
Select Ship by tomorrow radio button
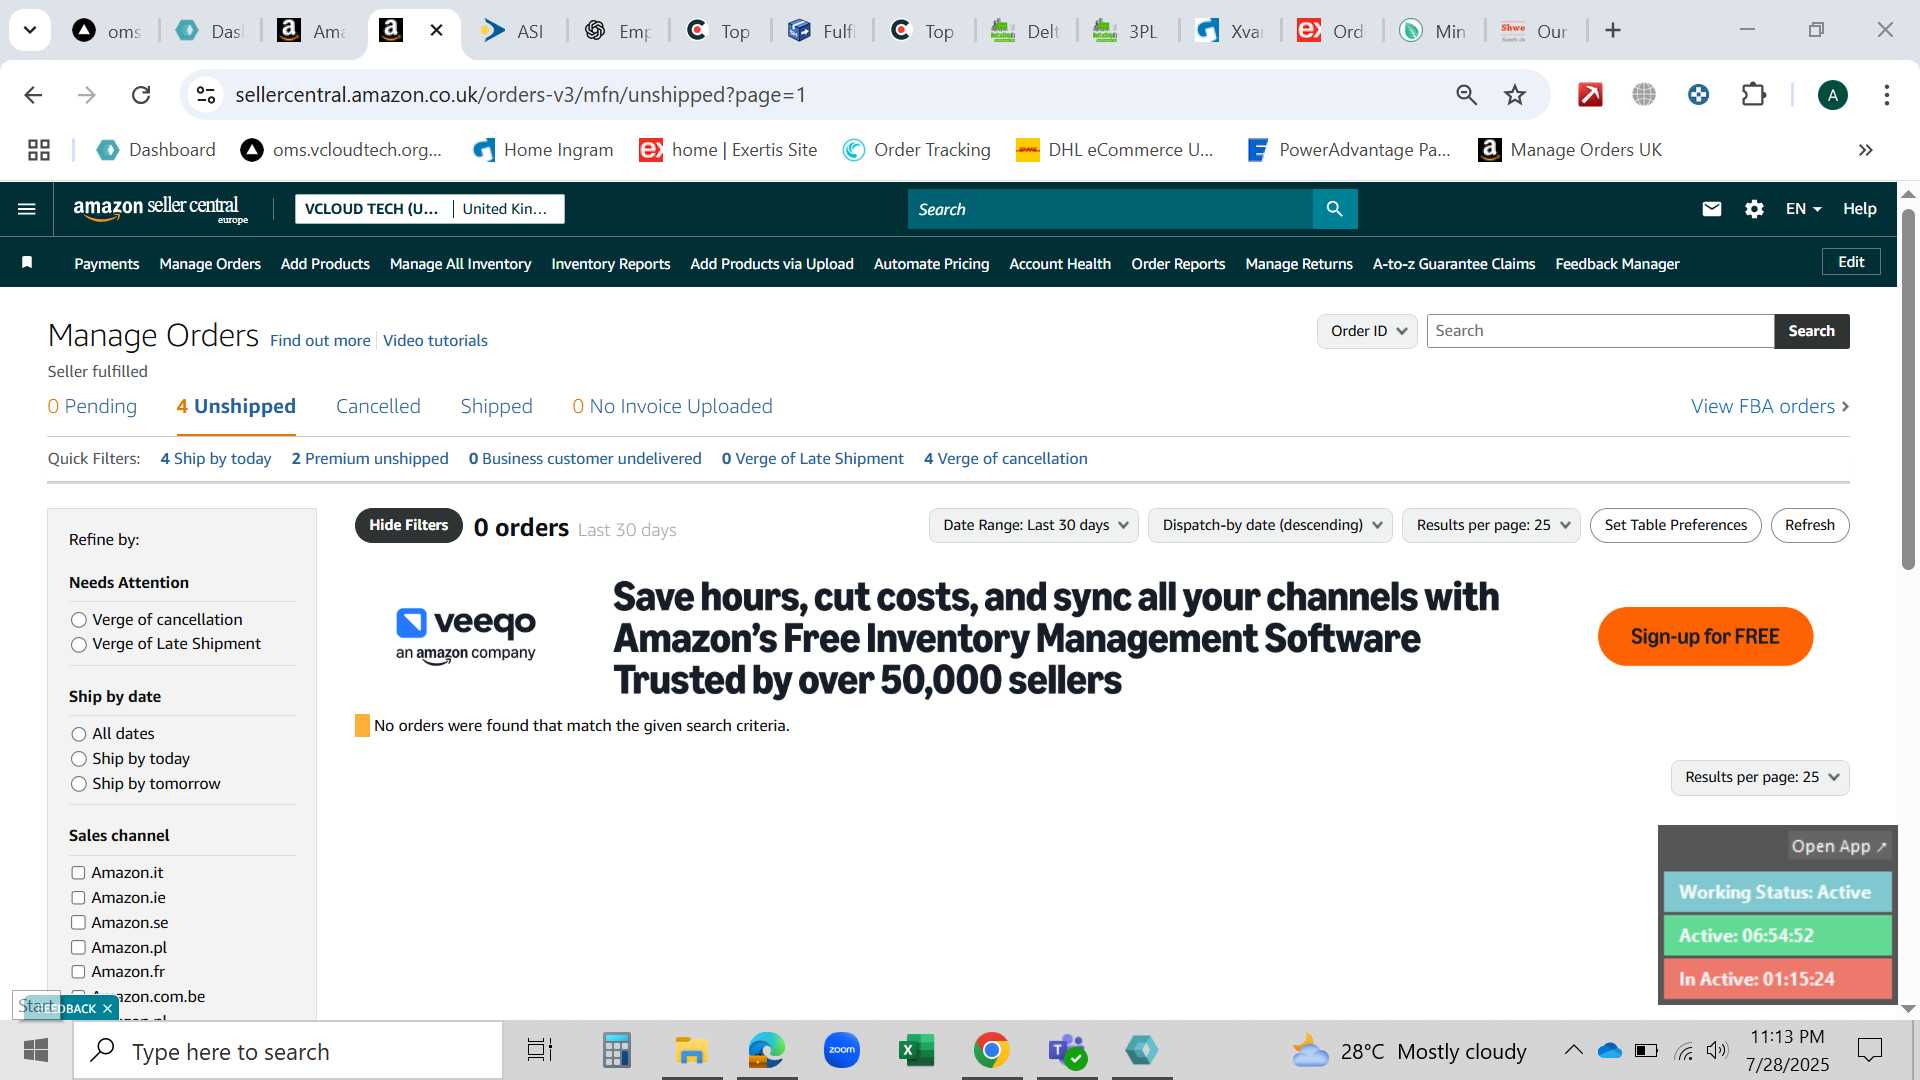(x=79, y=784)
